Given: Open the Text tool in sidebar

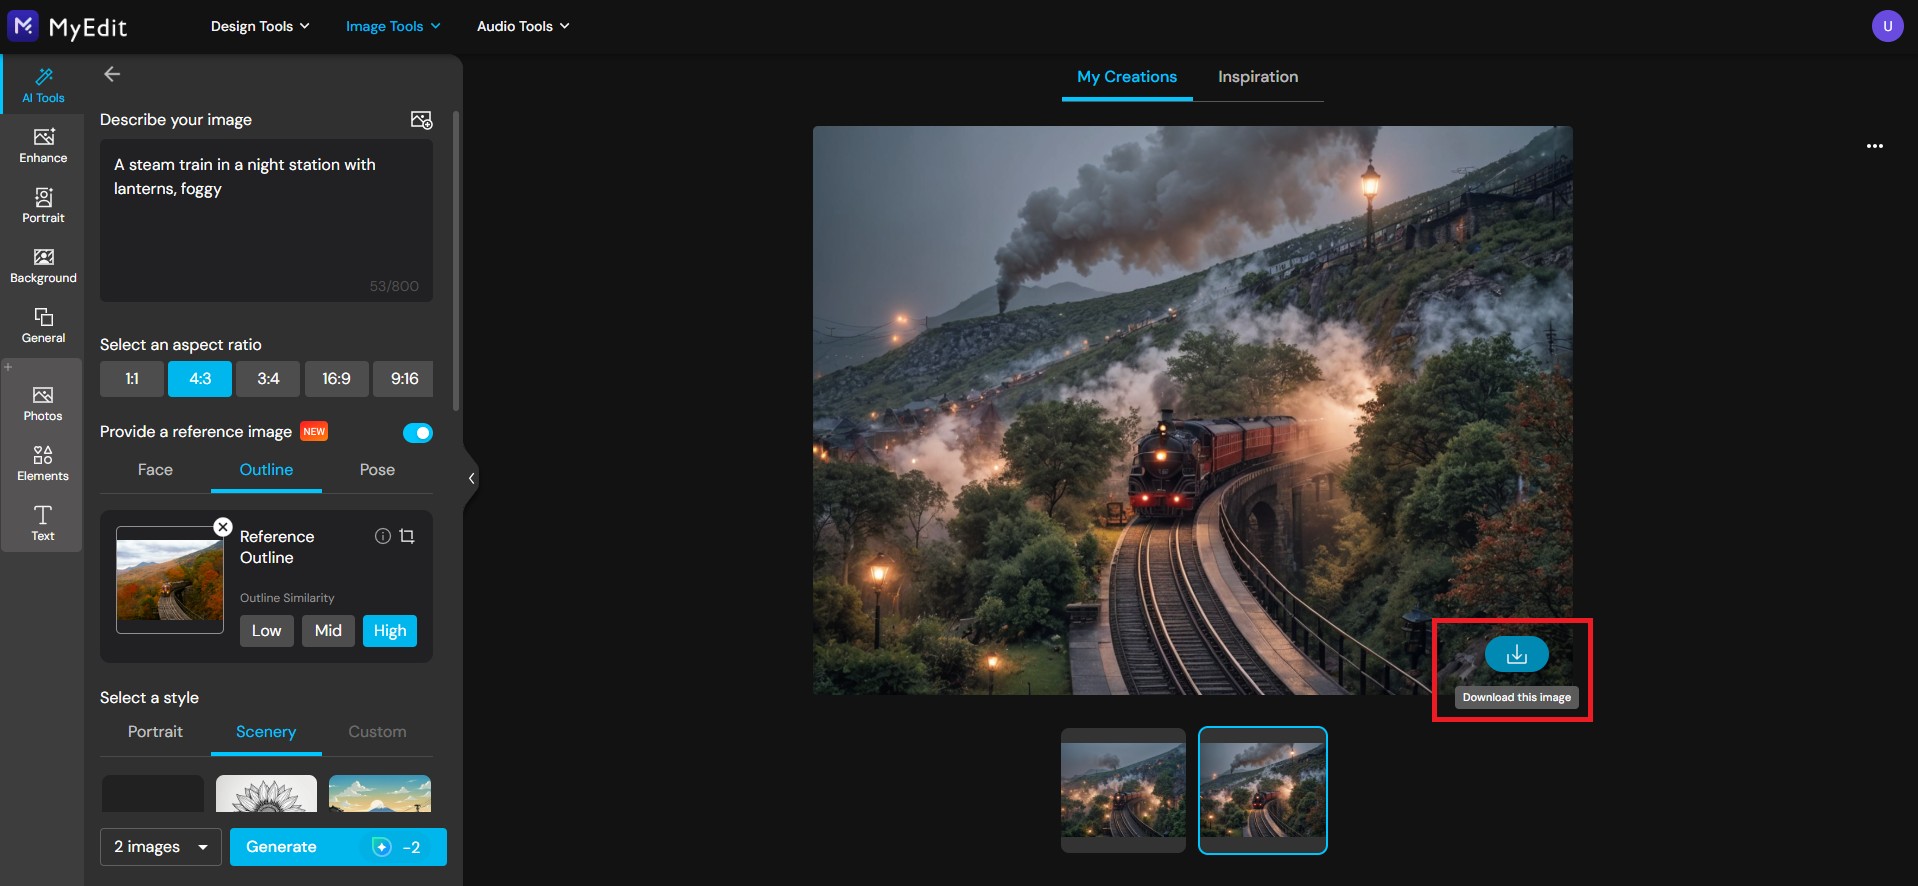Looking at the screenshot, I should click(43, 523).
